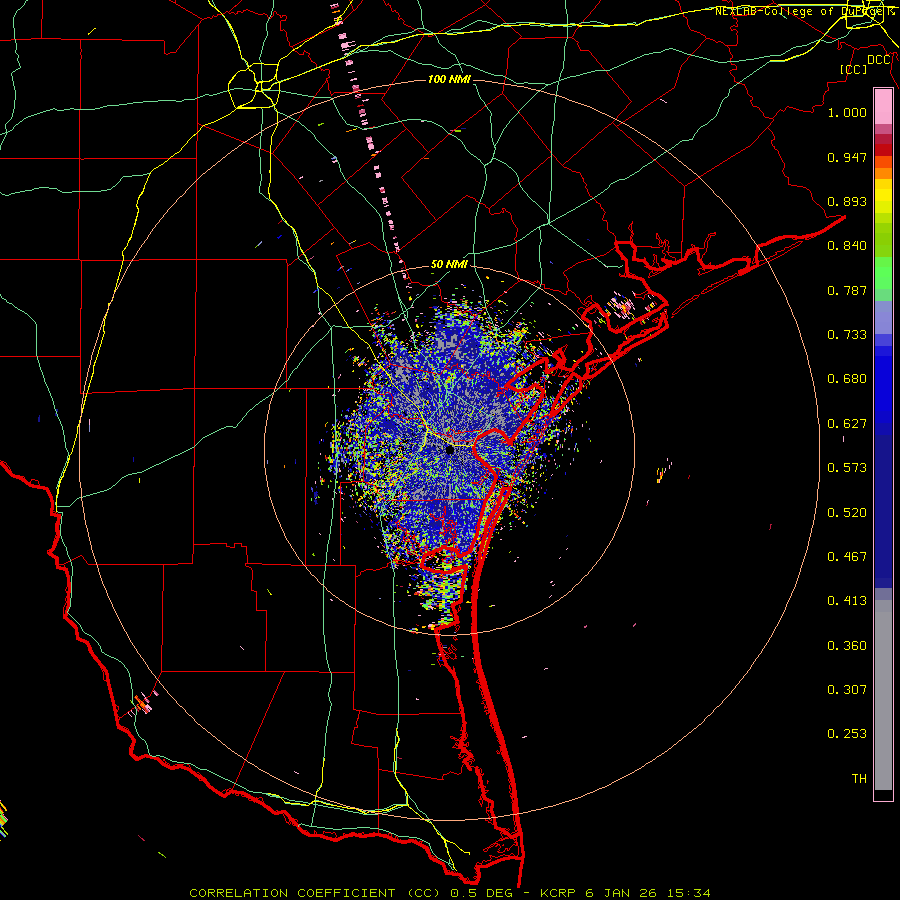The height and width of the screenshot is (900, 900).
Task: Click the dark navy swatch in the color bar
Action: [x=883, y=511]
